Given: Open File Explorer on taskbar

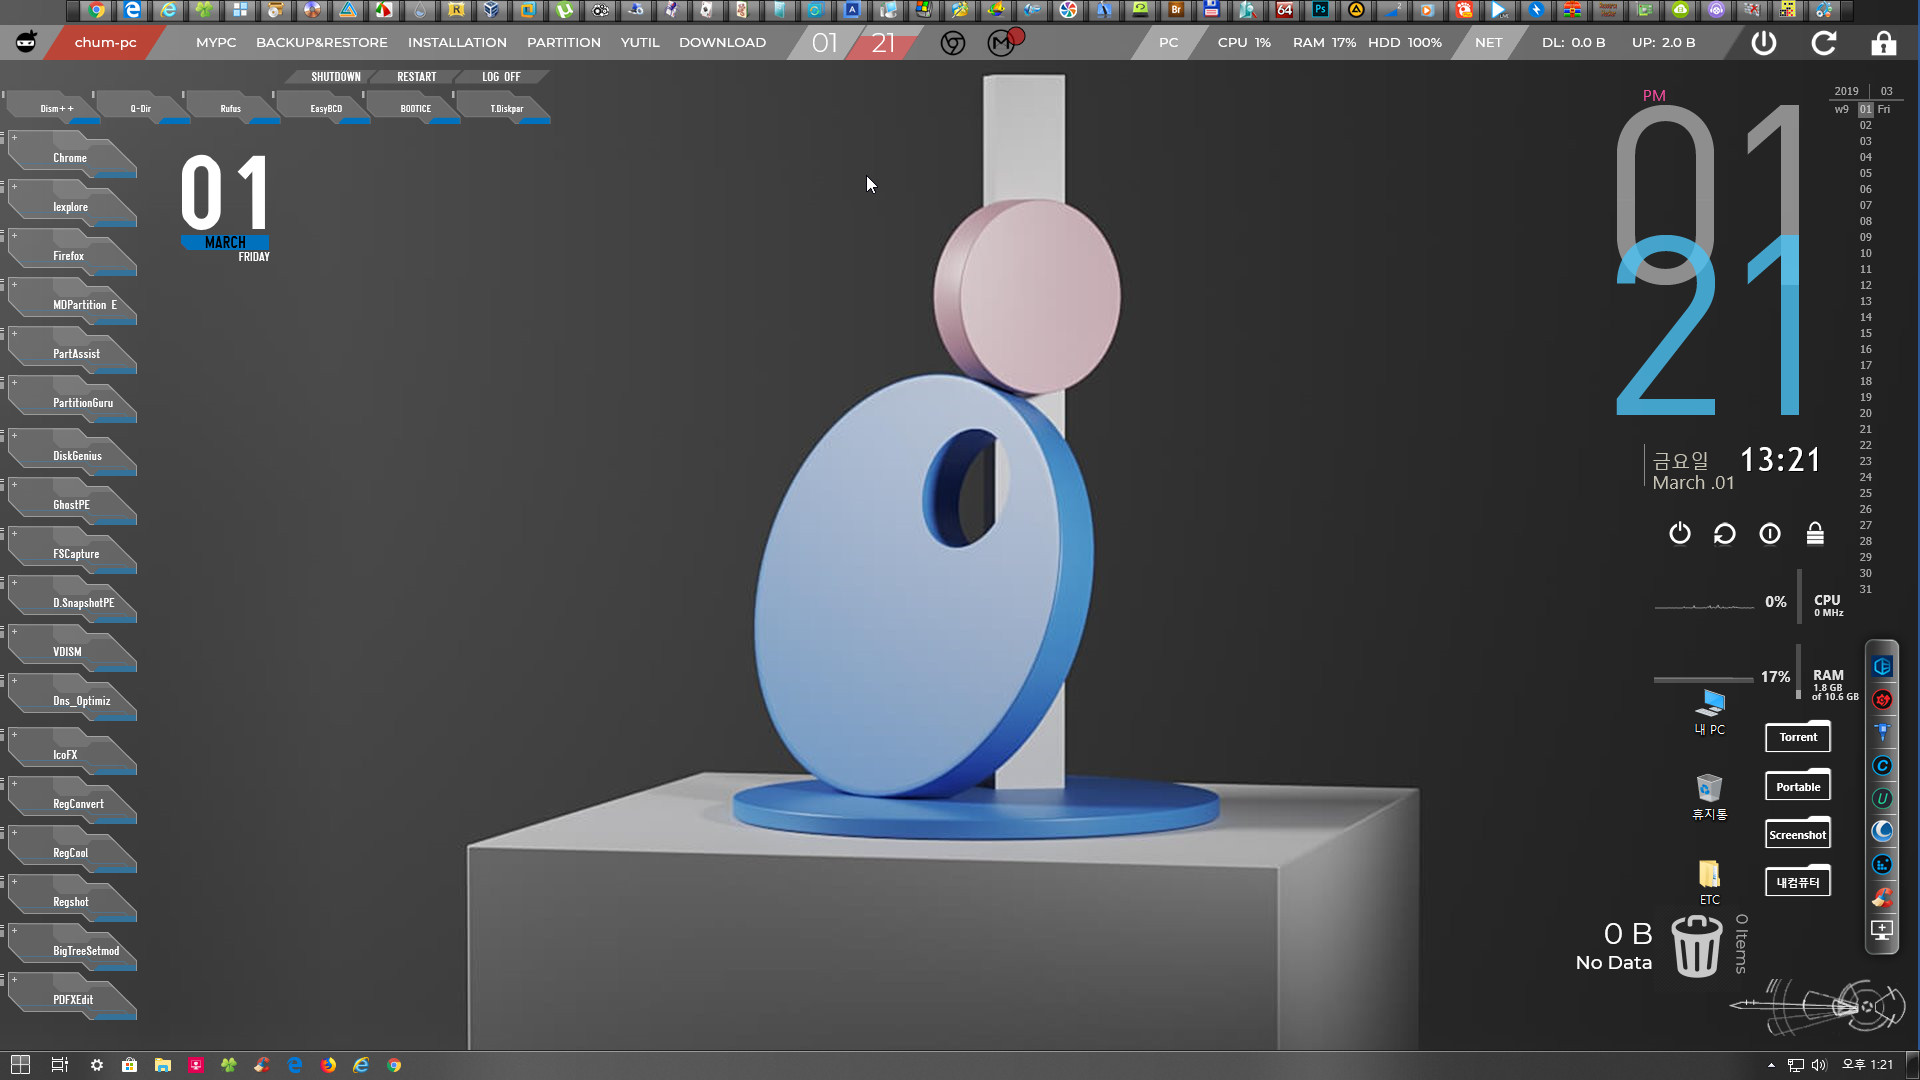Looking at the screenshot, I should pos(163,1065).
